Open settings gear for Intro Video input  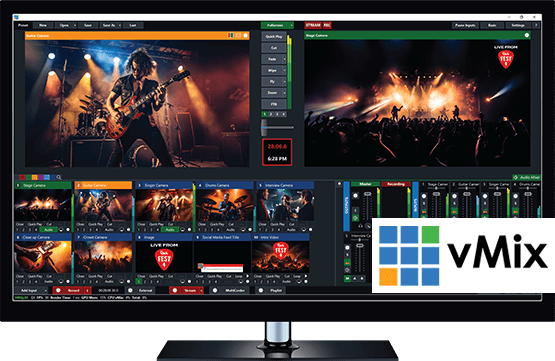[305, 282]
